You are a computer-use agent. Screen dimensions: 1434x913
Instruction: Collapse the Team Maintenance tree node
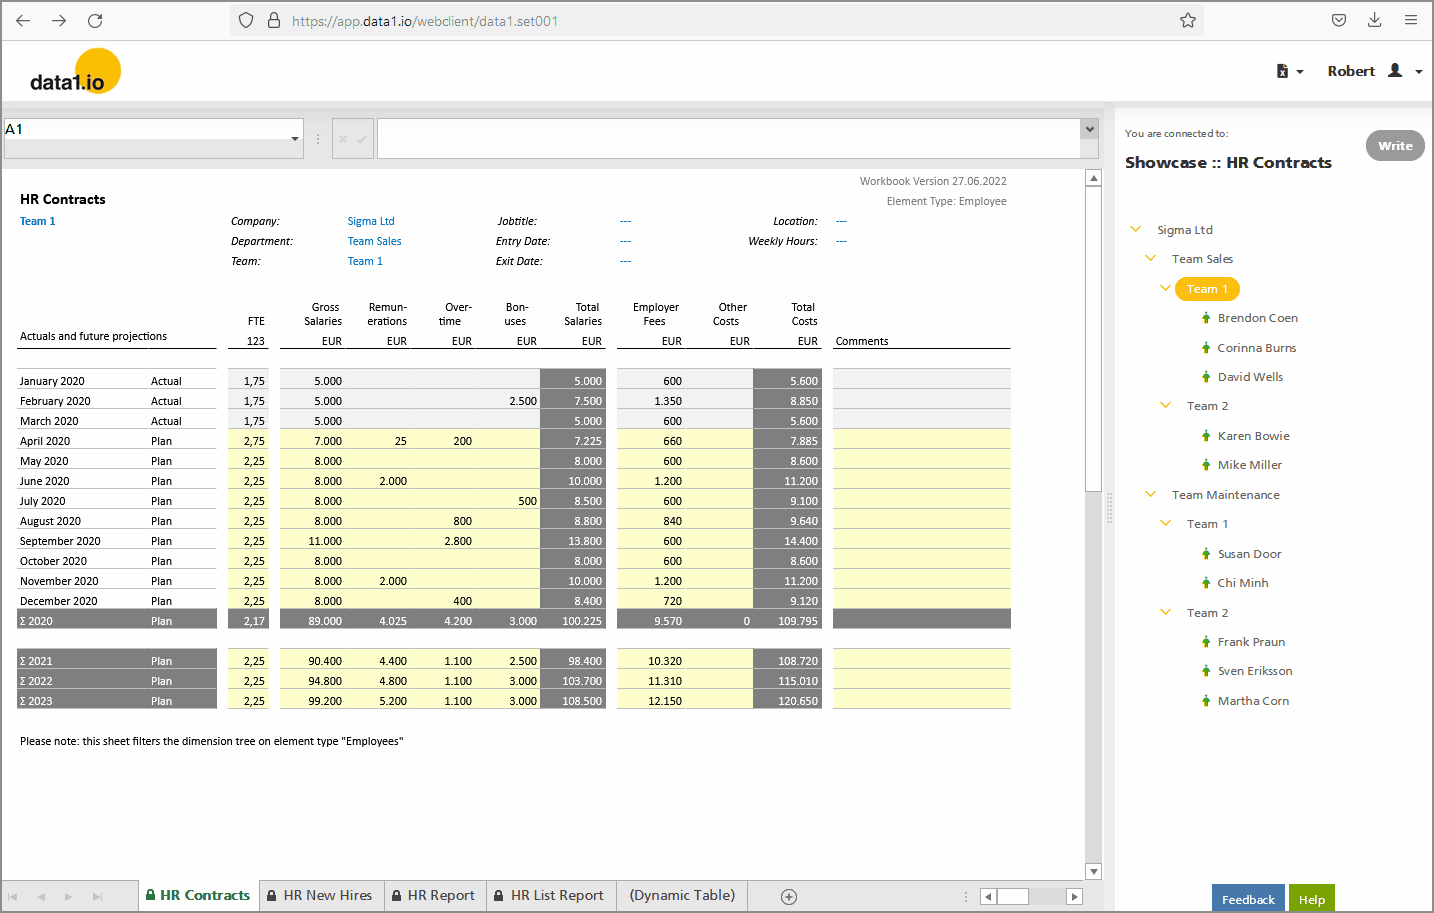pos(1150,495)
